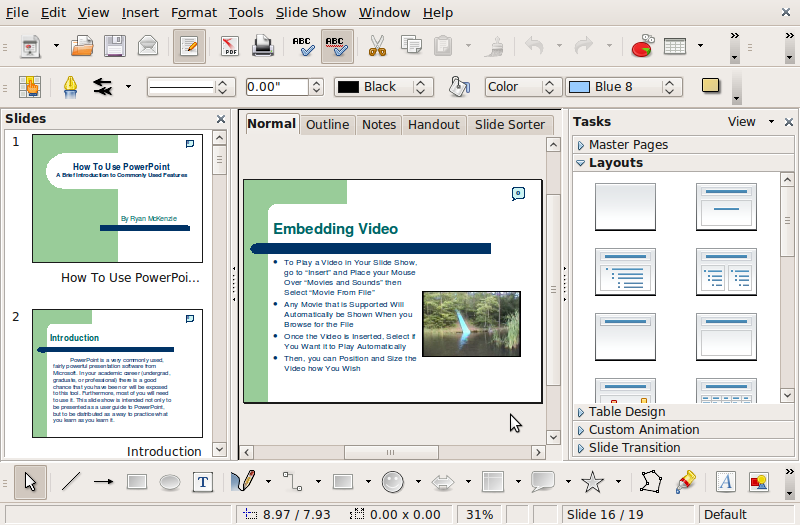Select slide 1 thumbnail How To Use PowerPoint

117,198
